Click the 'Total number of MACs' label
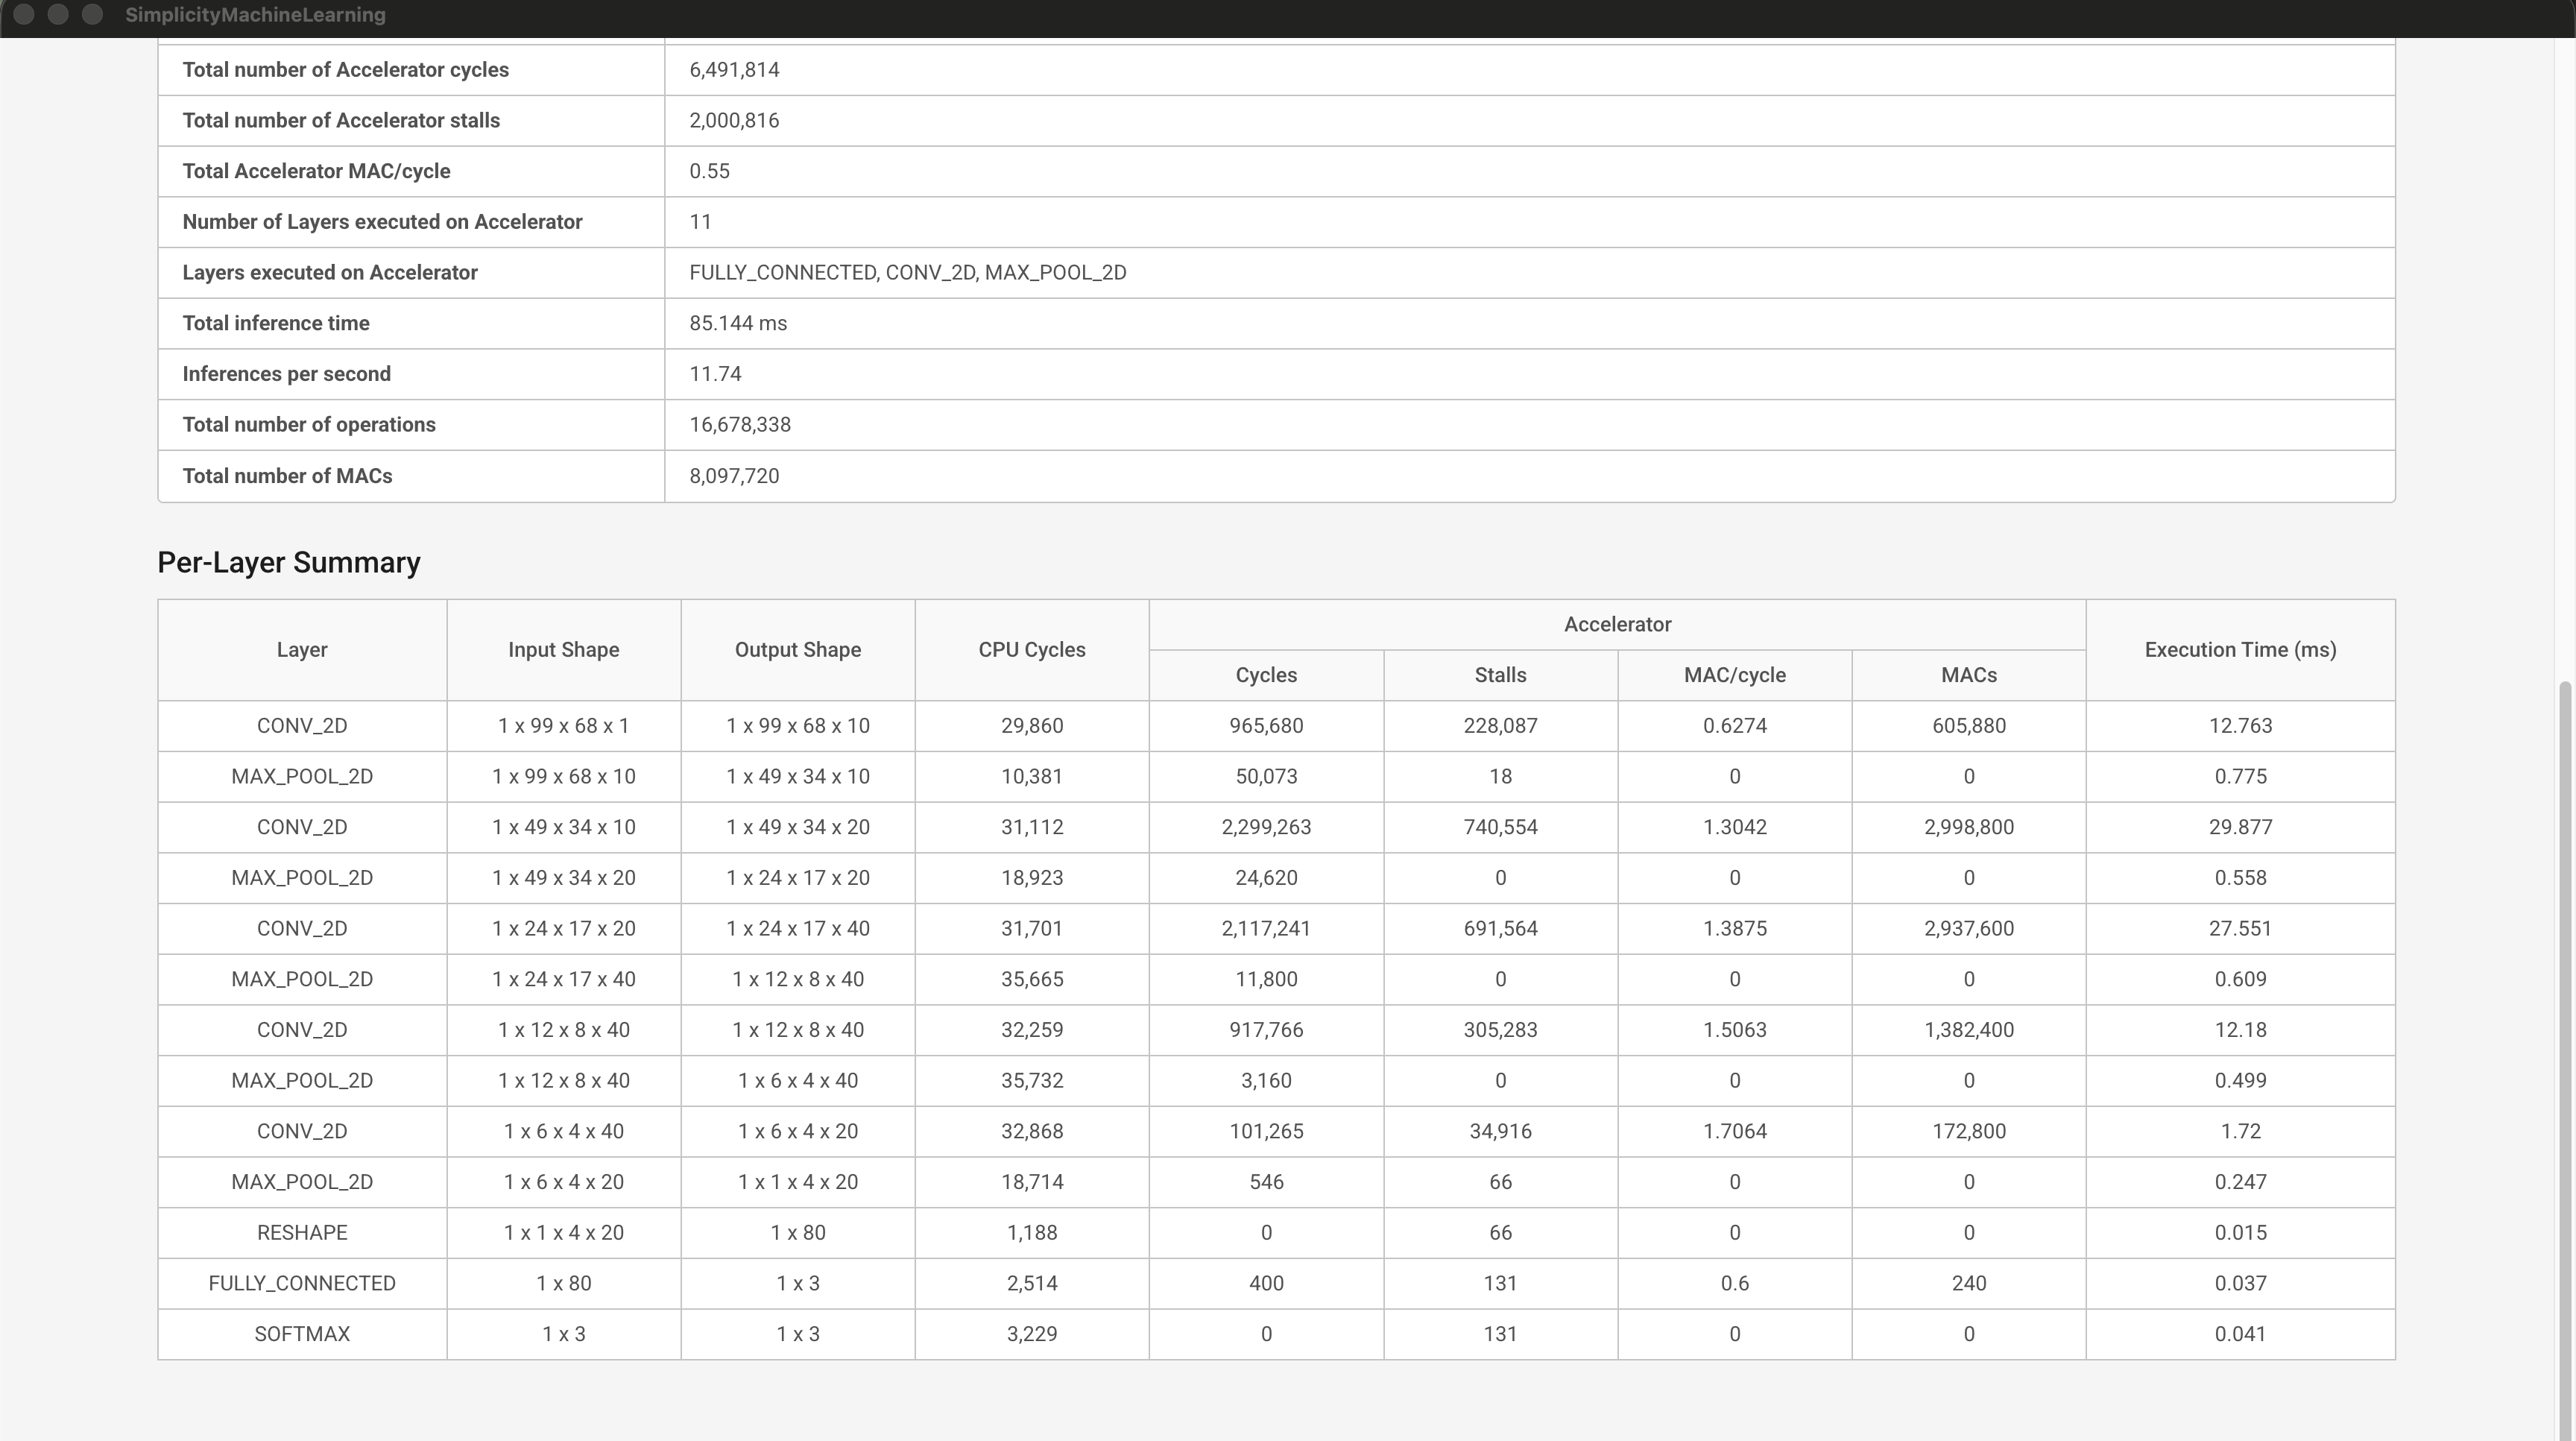The height and width of the screenshot is (1441, 2576). [x=287, y=476]
